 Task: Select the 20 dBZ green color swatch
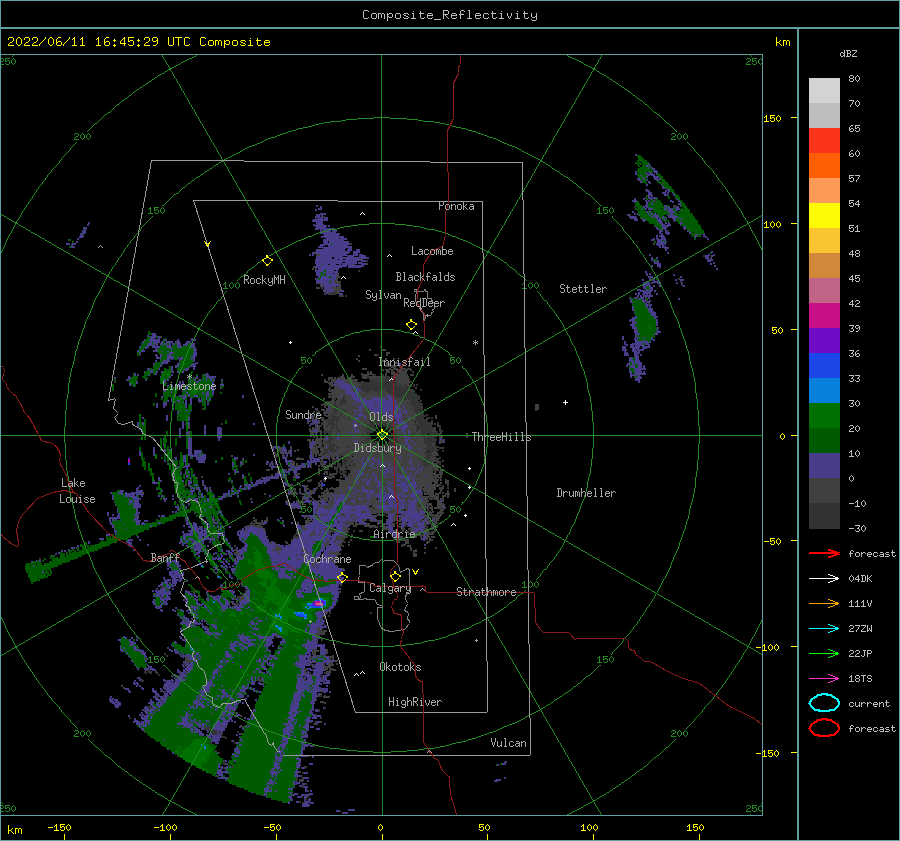(824, 416)
